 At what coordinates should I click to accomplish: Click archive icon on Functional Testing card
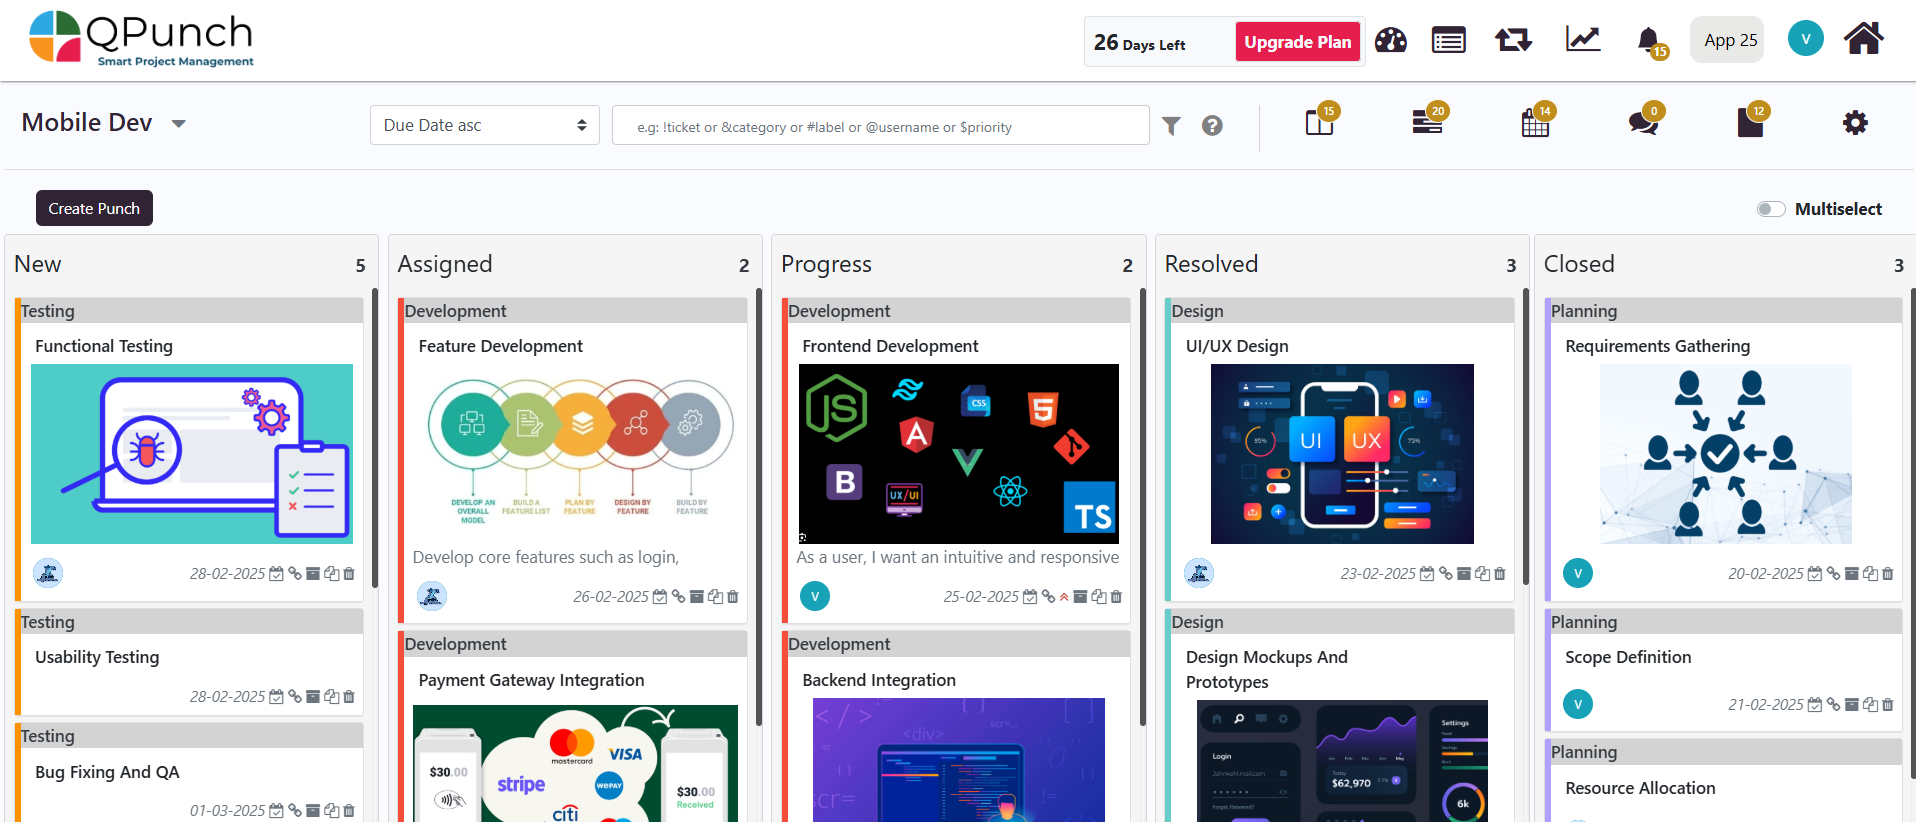313,574
